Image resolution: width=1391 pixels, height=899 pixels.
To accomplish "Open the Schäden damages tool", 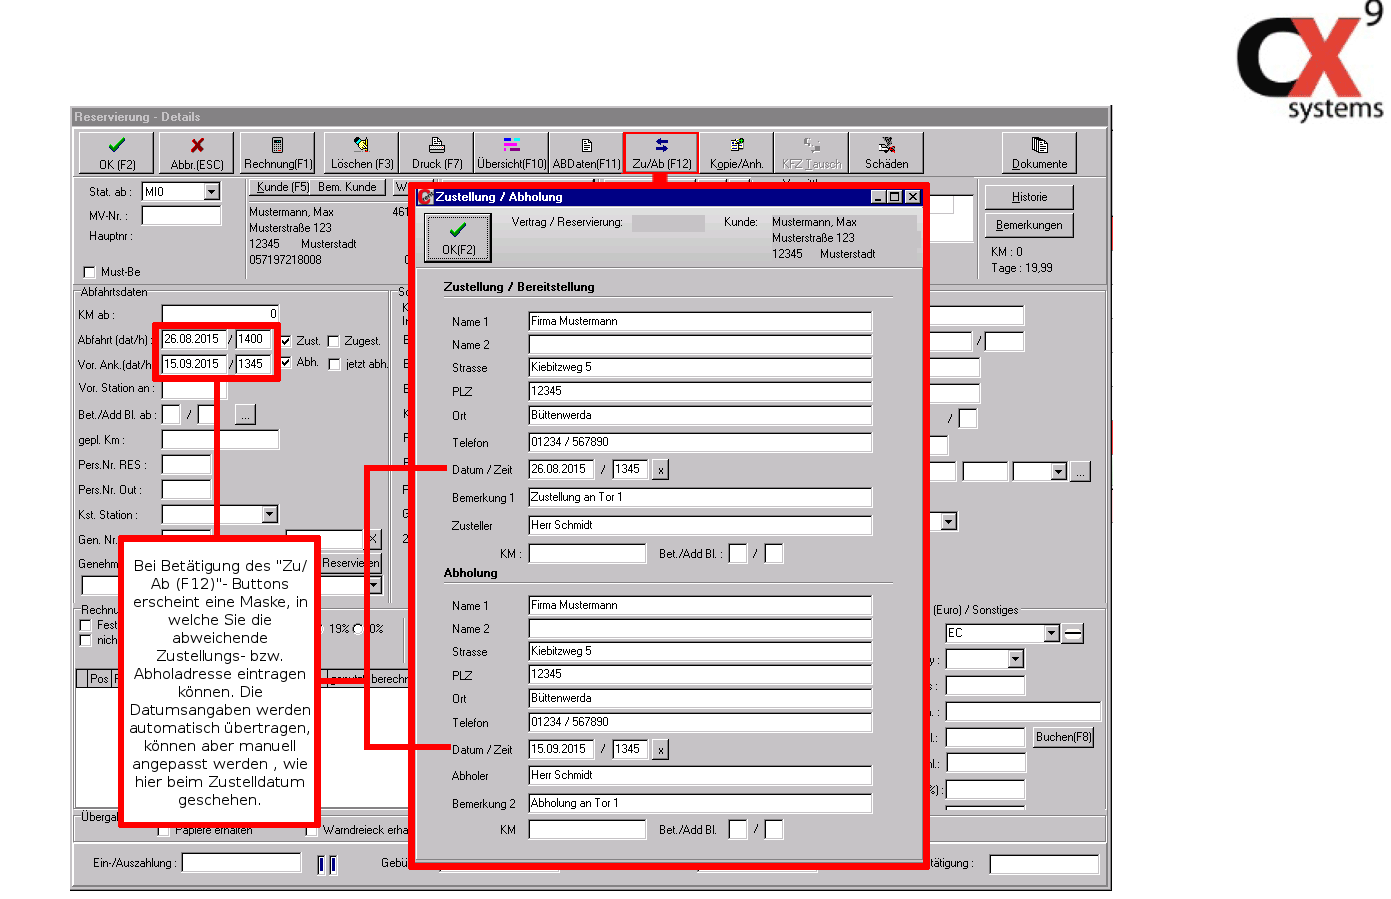I will click(886, 153).
